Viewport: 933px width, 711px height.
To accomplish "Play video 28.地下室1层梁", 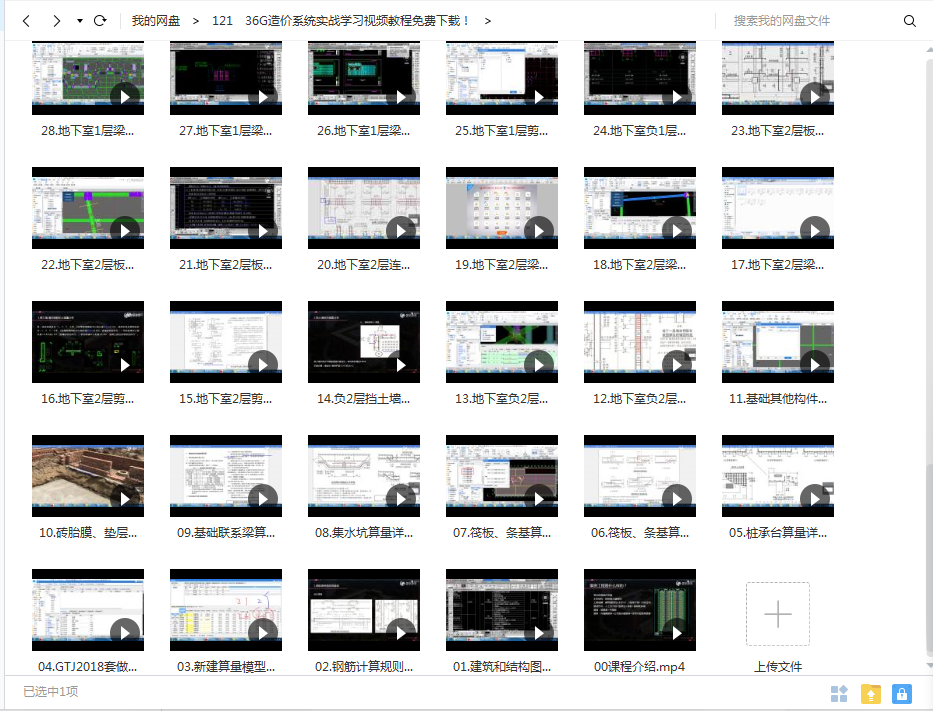I will (88, 78).
